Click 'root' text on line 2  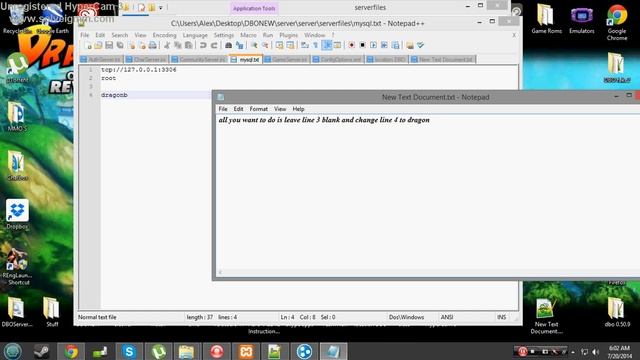pyautogui.click(x=109, y=78)
